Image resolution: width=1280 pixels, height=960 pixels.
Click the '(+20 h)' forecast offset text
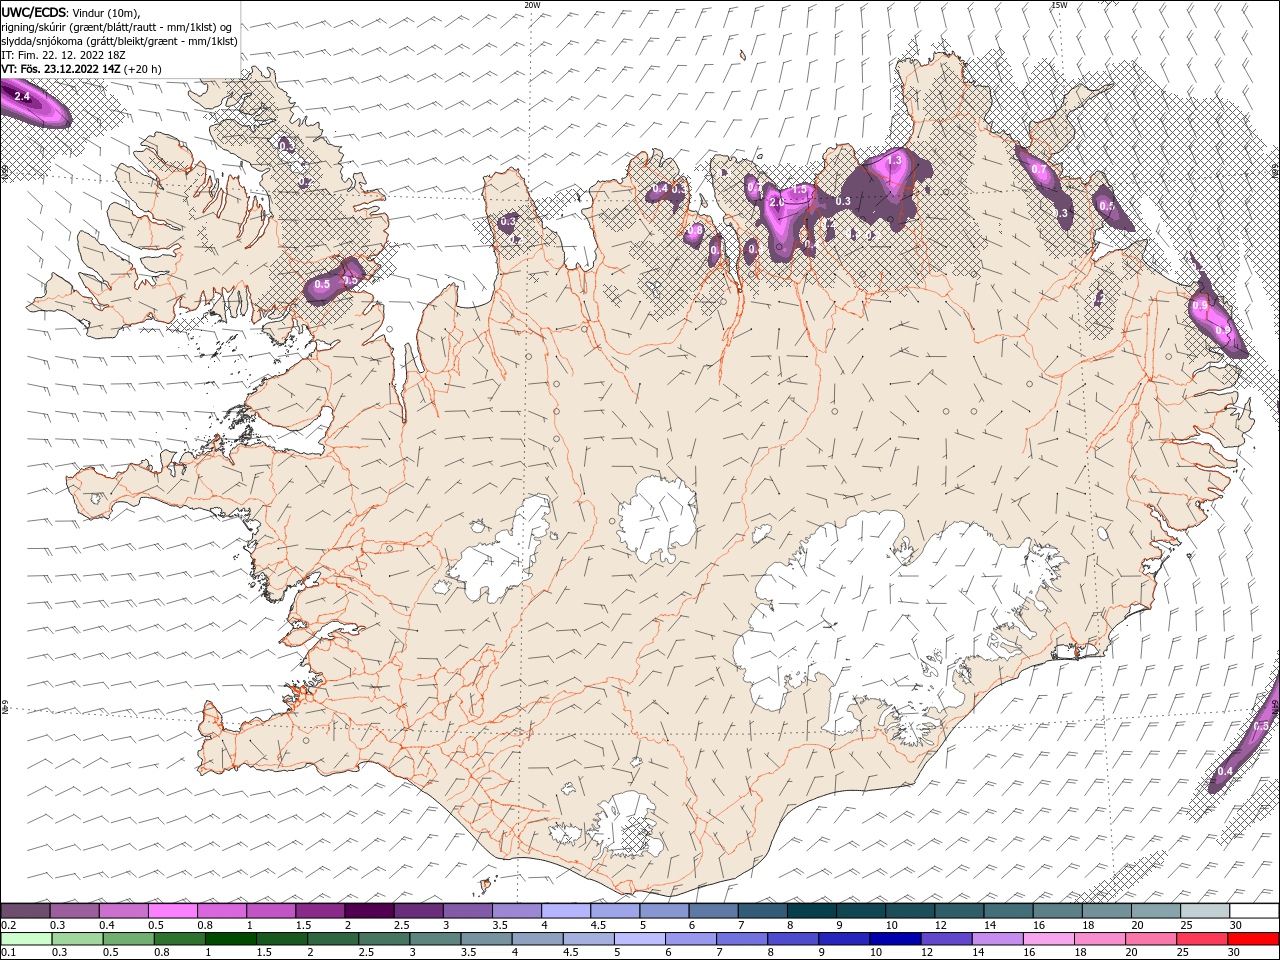[x=143, y=70]
